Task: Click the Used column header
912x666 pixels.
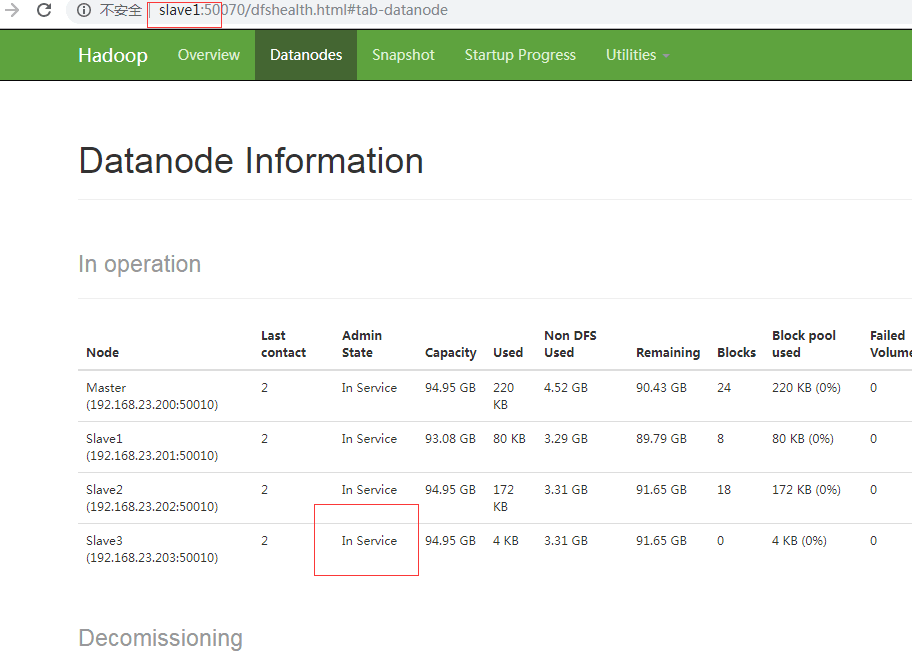Action: (508, 352)
